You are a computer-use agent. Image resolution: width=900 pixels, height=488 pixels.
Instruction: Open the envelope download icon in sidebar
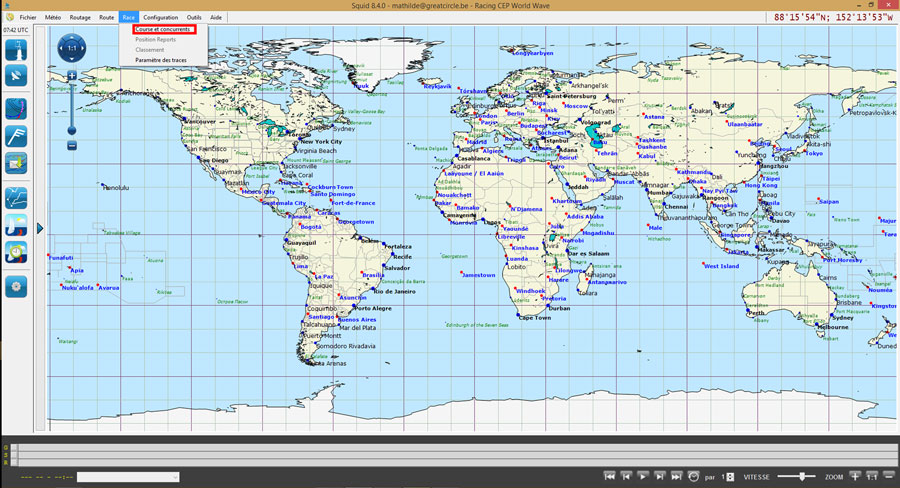[16, 161]
